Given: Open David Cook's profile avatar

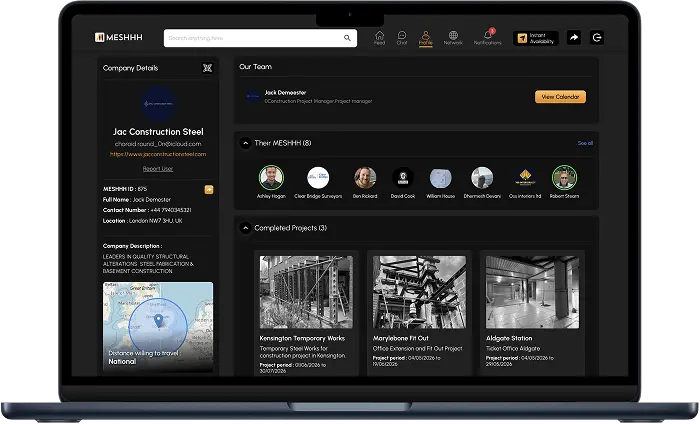Looking at the screenshot, I should 403,178.
